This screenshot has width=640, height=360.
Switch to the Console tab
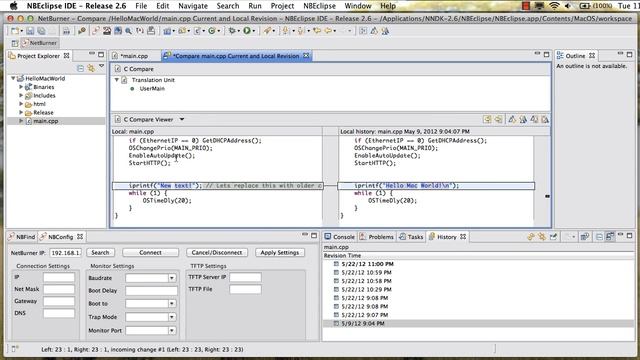339,237
